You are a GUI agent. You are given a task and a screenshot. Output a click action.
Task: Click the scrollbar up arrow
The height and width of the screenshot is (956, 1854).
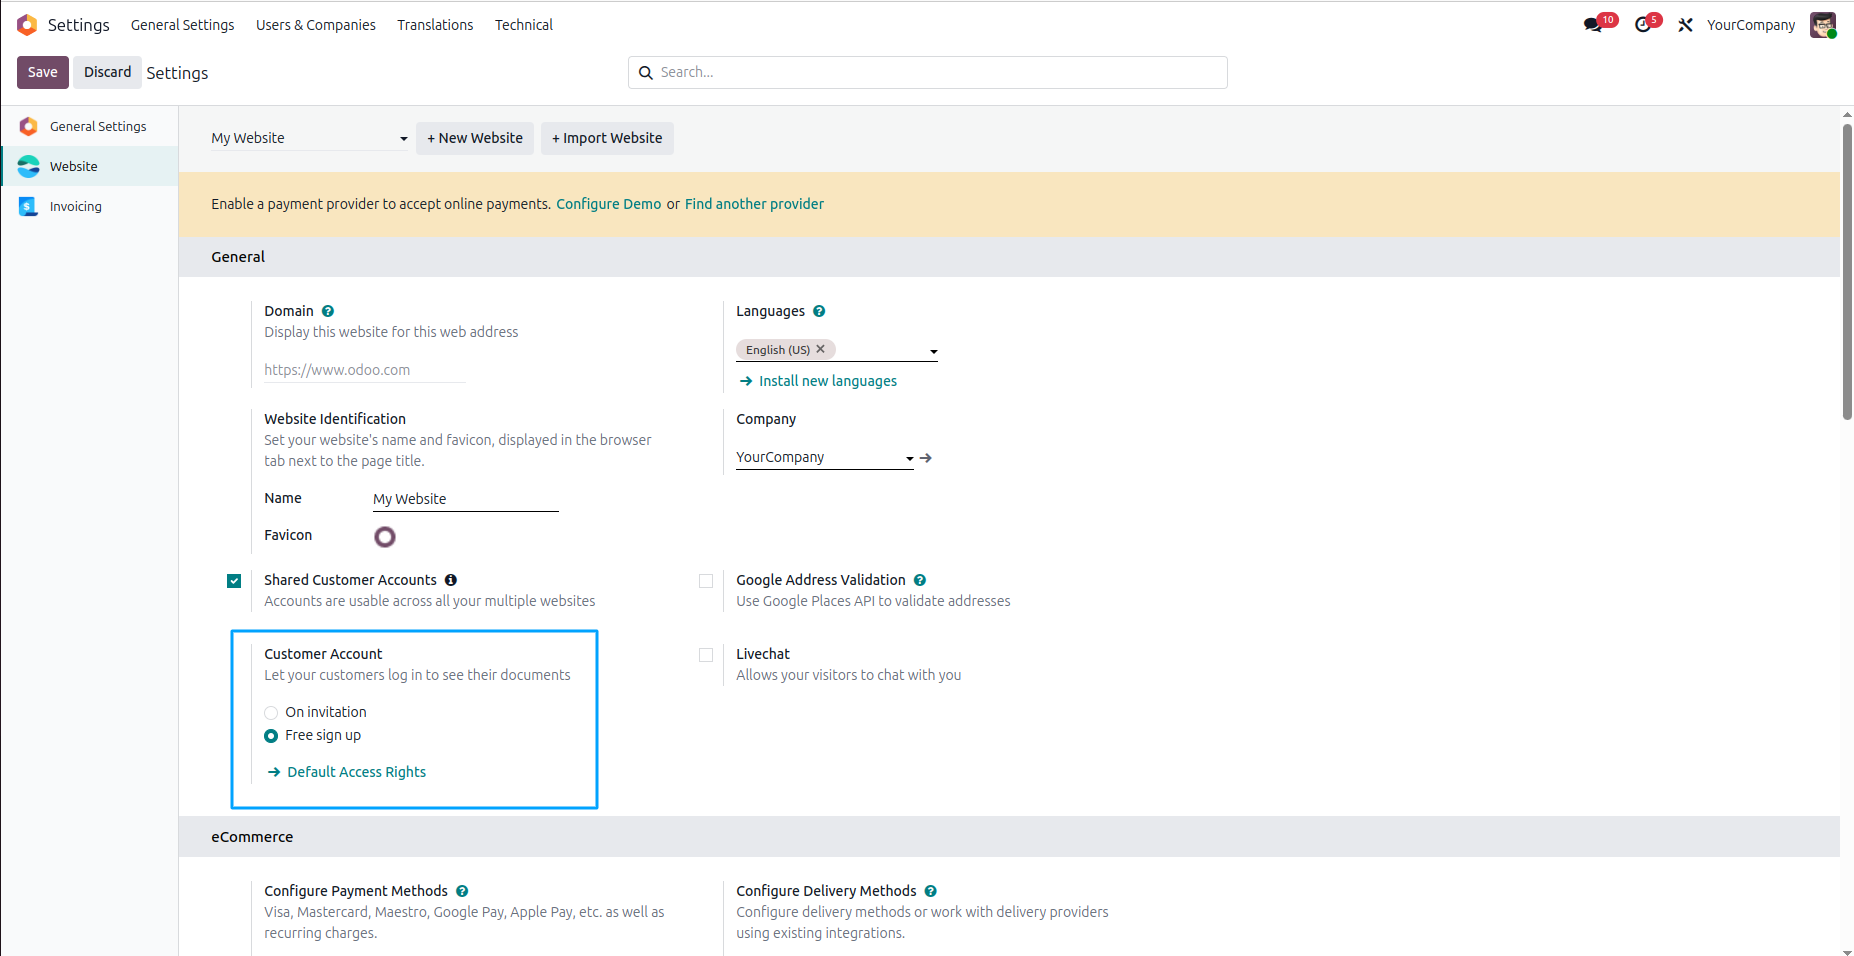1847,114
